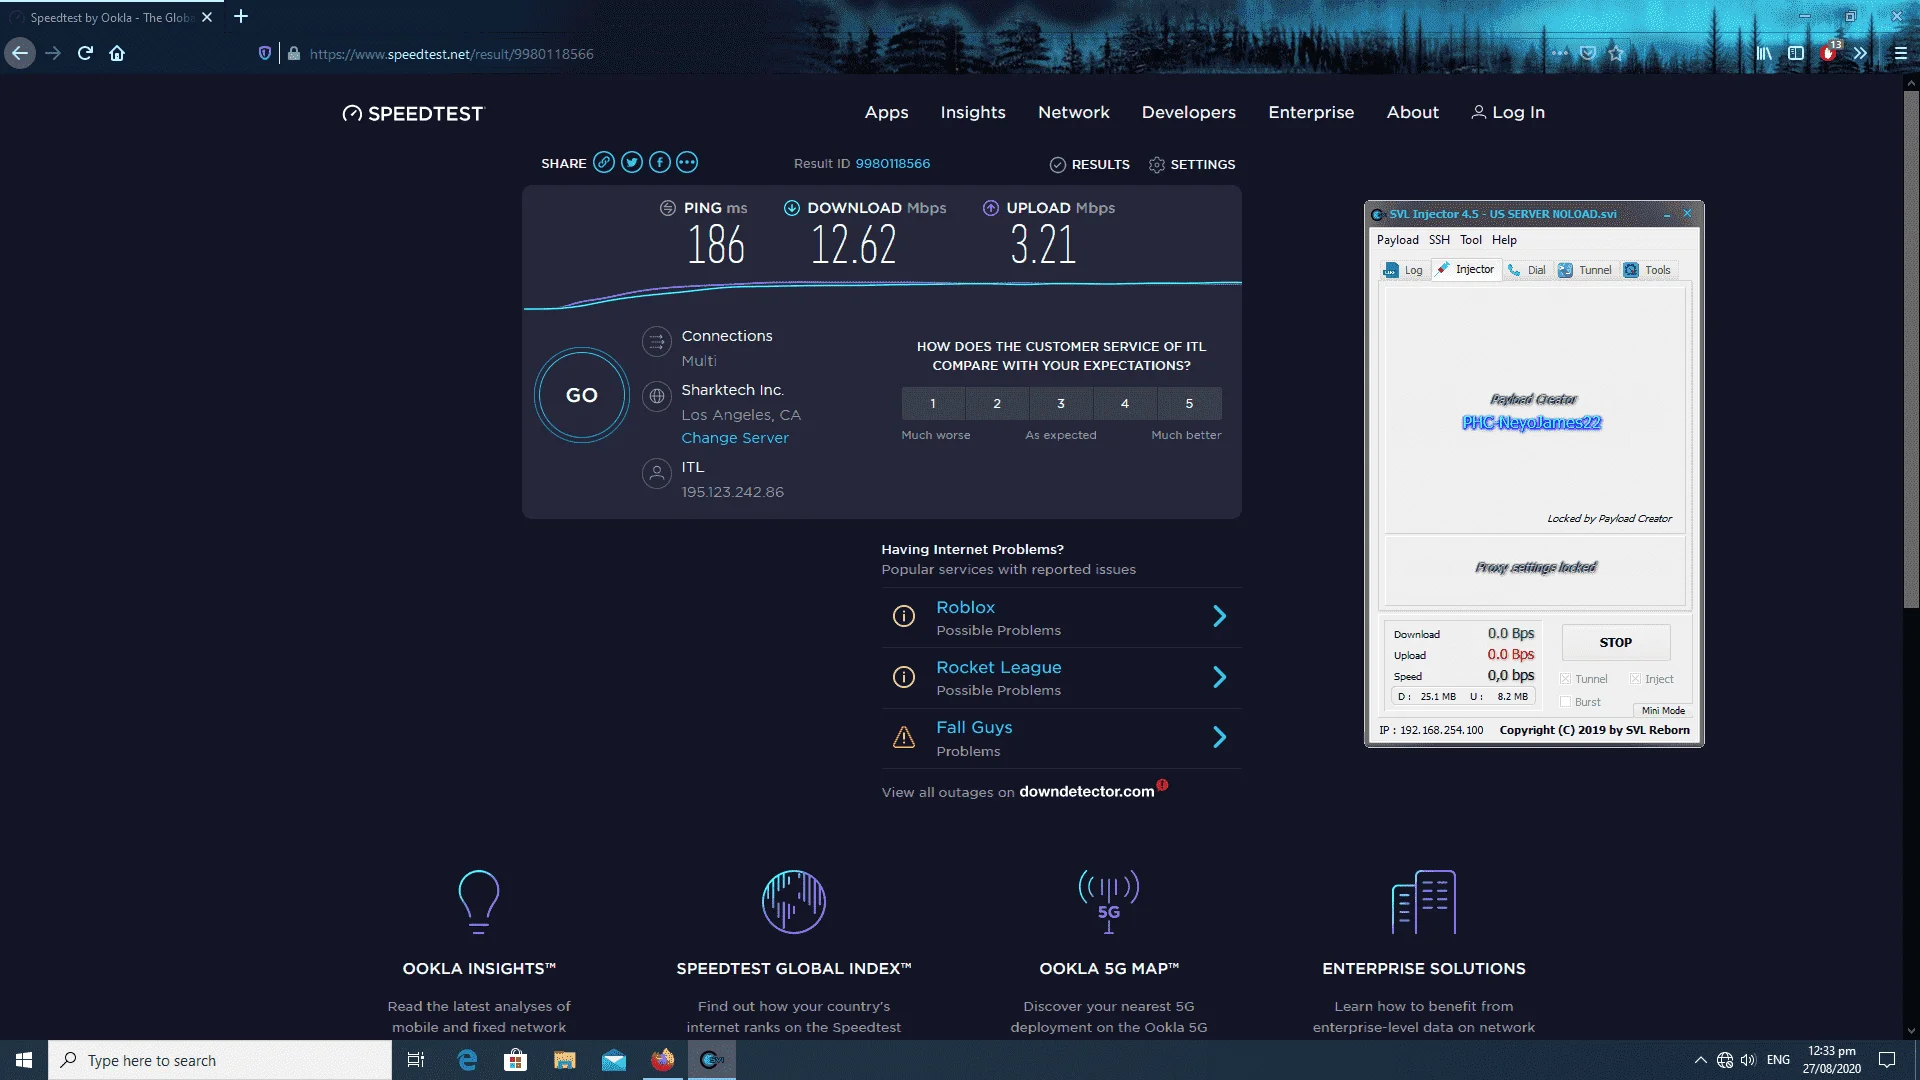
Task: Open the Ookla 5G Map icon
Action: point(1109,902)
